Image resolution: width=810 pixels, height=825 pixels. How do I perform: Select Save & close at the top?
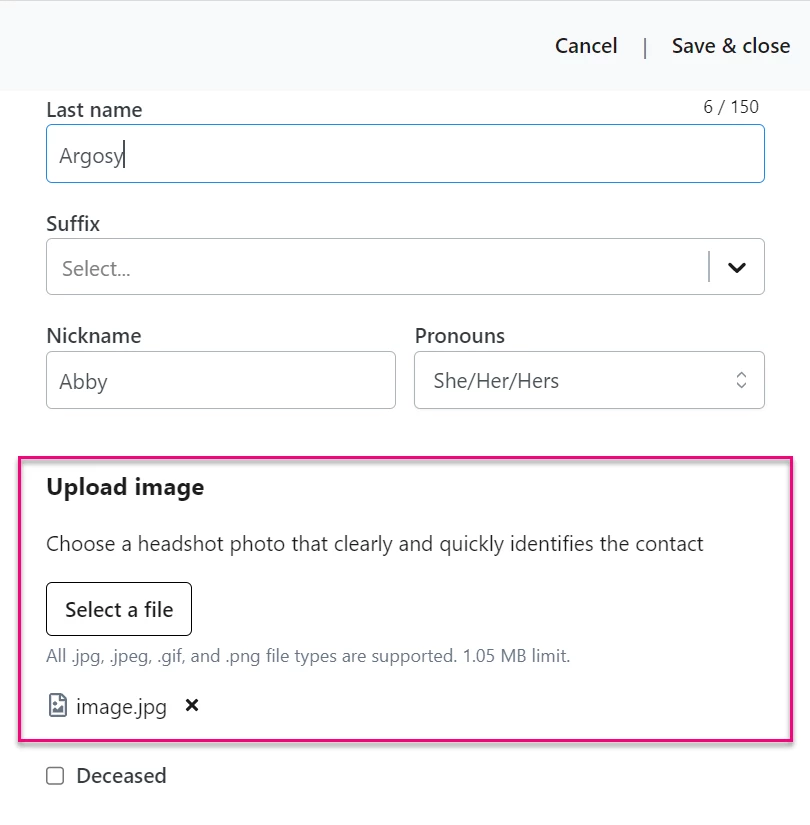coord(731,46)
